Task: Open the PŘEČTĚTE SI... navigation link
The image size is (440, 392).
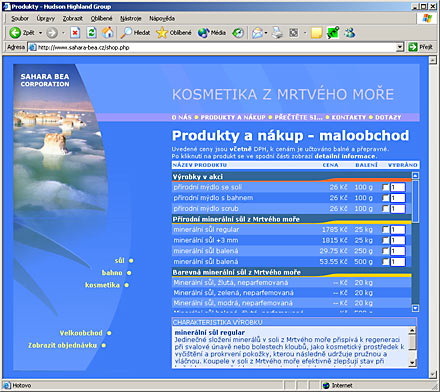Action: pyautogui.click(x=298, y=117)
